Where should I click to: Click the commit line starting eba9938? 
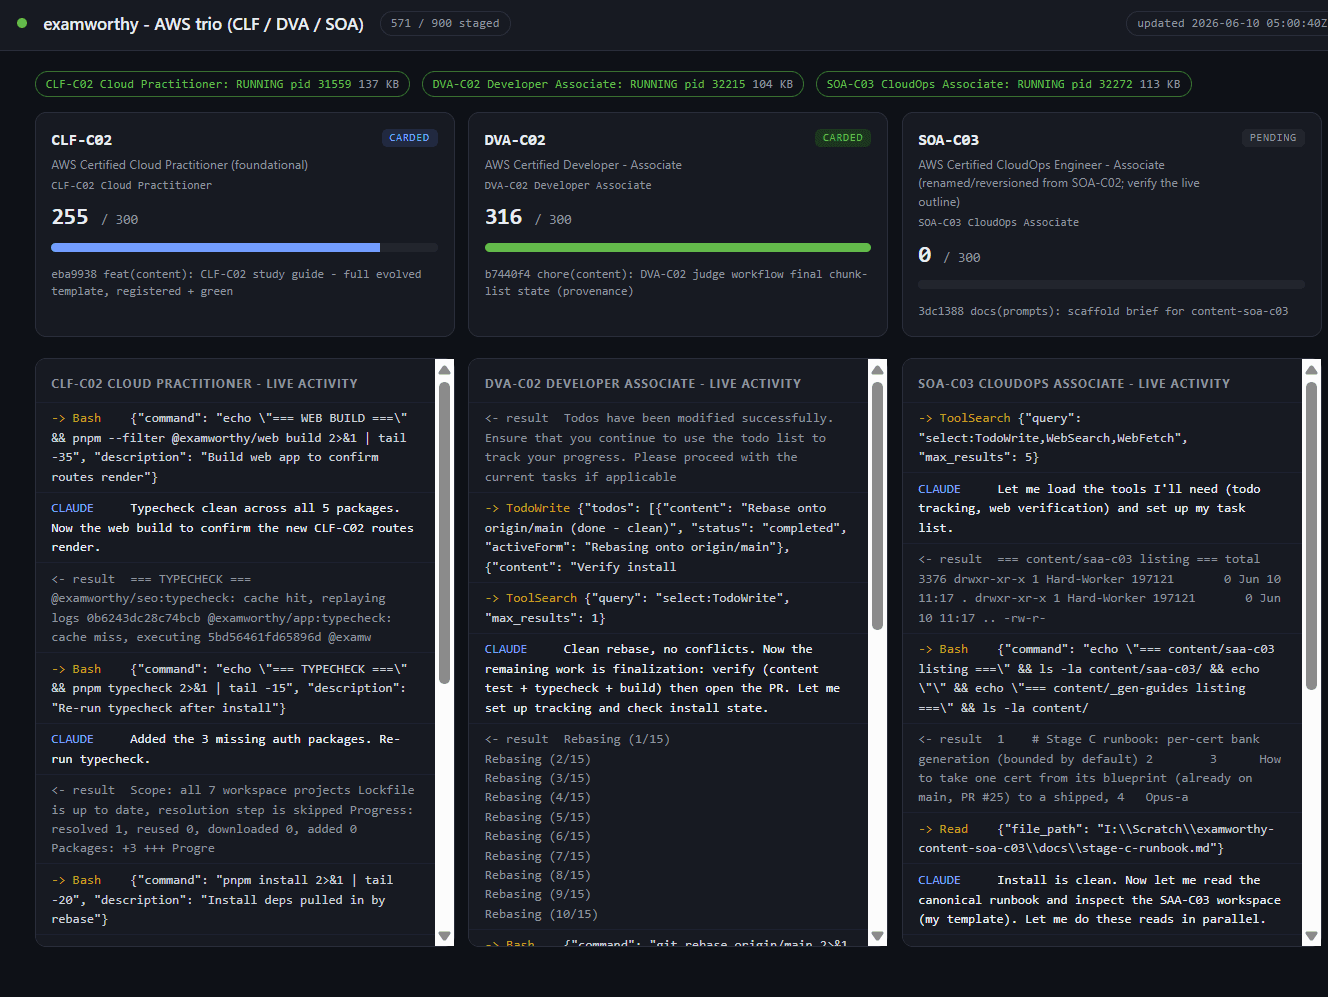[236, 282]
